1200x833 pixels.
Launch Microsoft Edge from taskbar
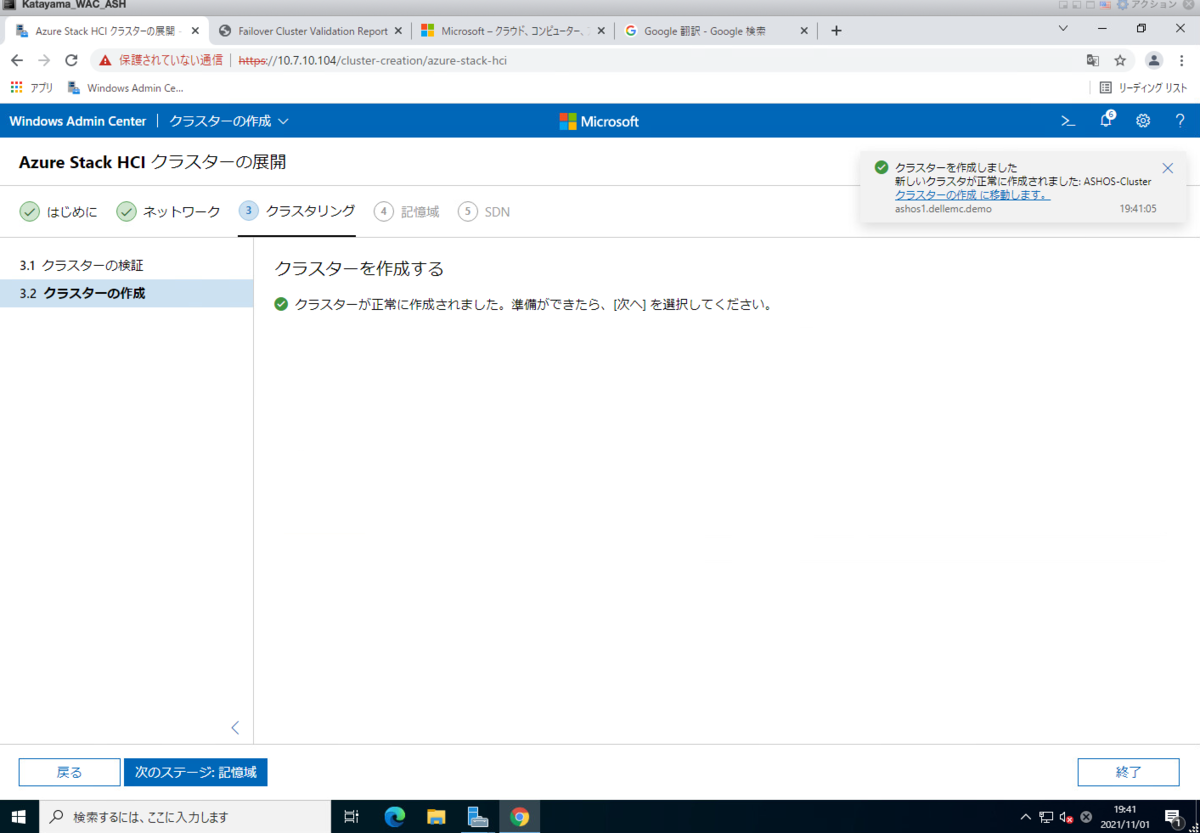(394, 817)
